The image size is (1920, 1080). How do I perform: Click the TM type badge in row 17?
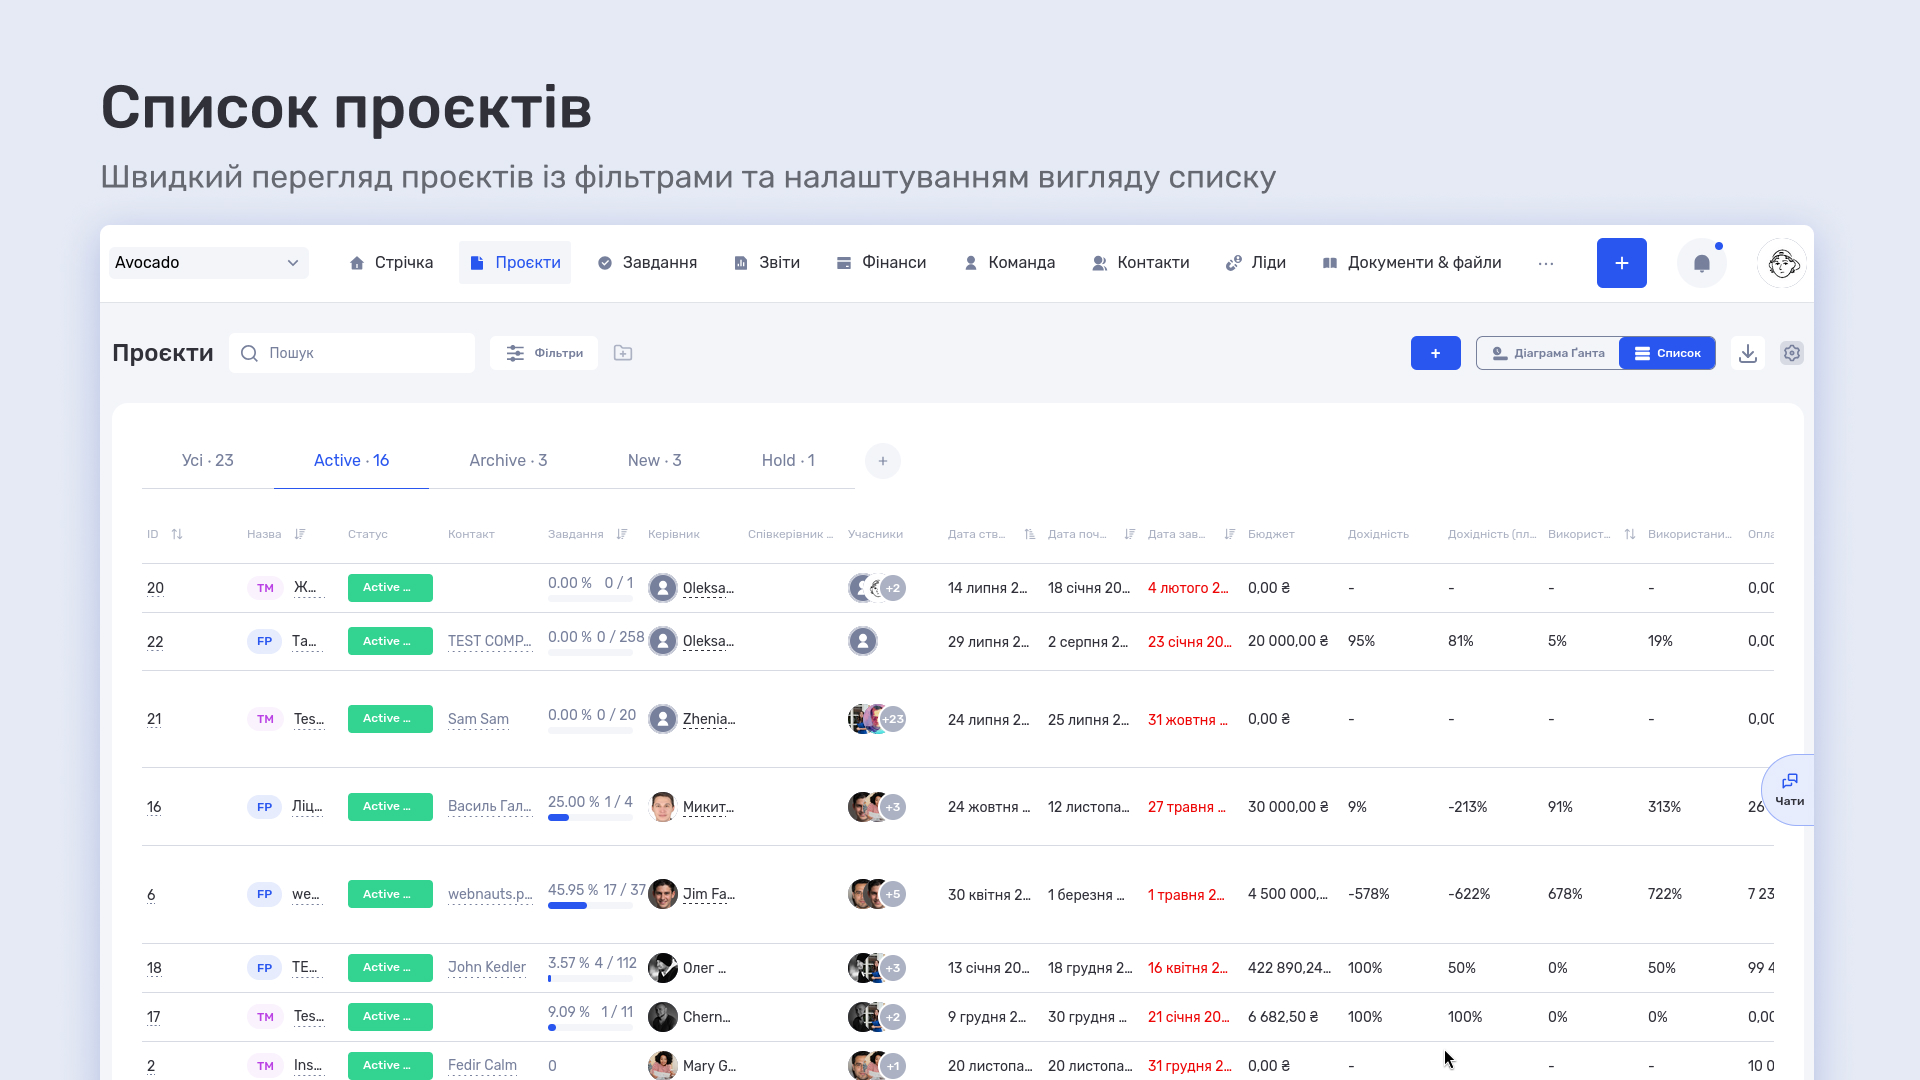click(265, 1017)
